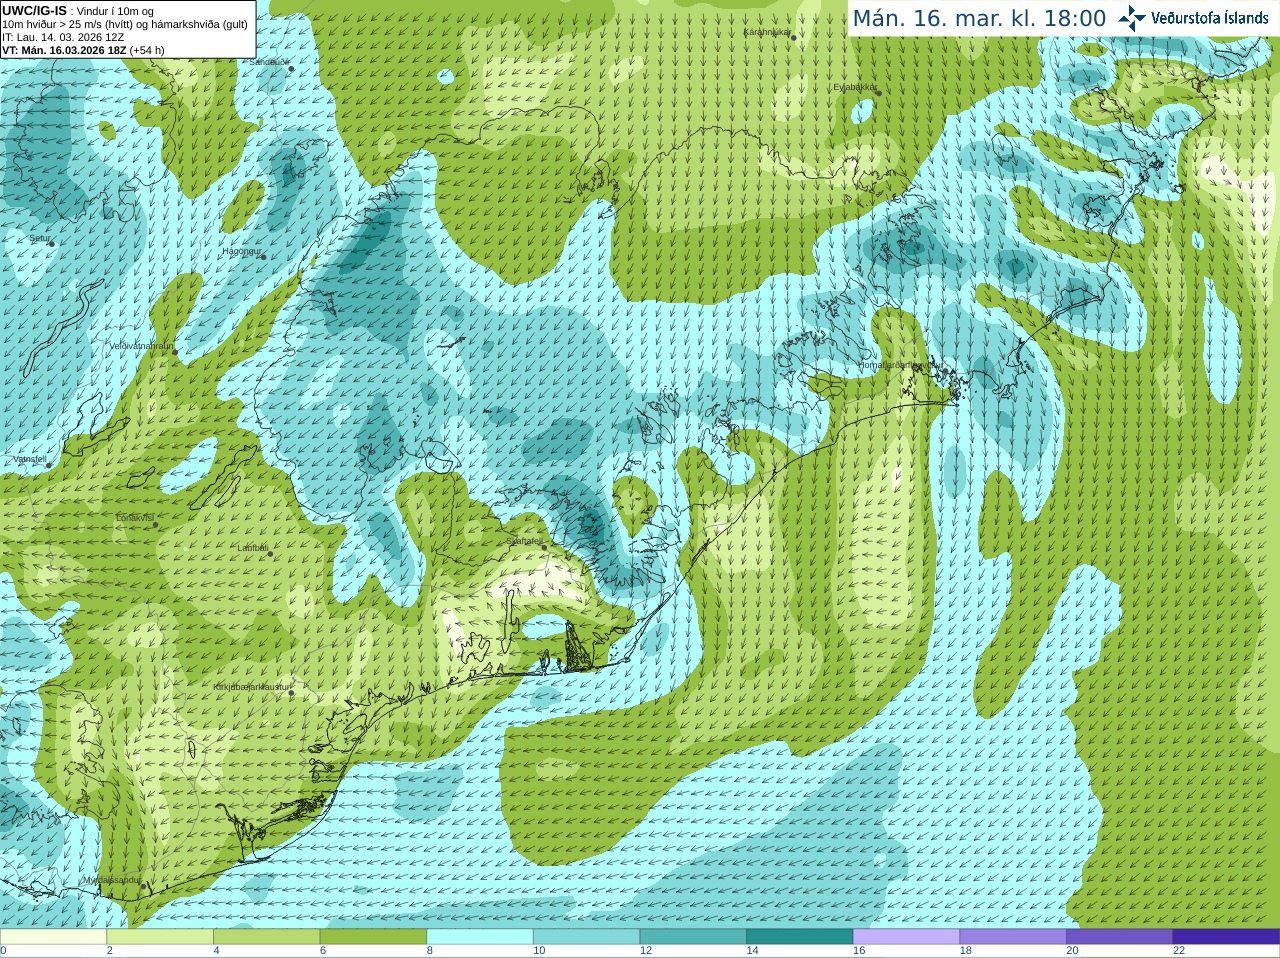Click the 'Mán. 16. mar. kl. 18:00' timestamp
This screenshot has width=1280, height=958.
979,18
